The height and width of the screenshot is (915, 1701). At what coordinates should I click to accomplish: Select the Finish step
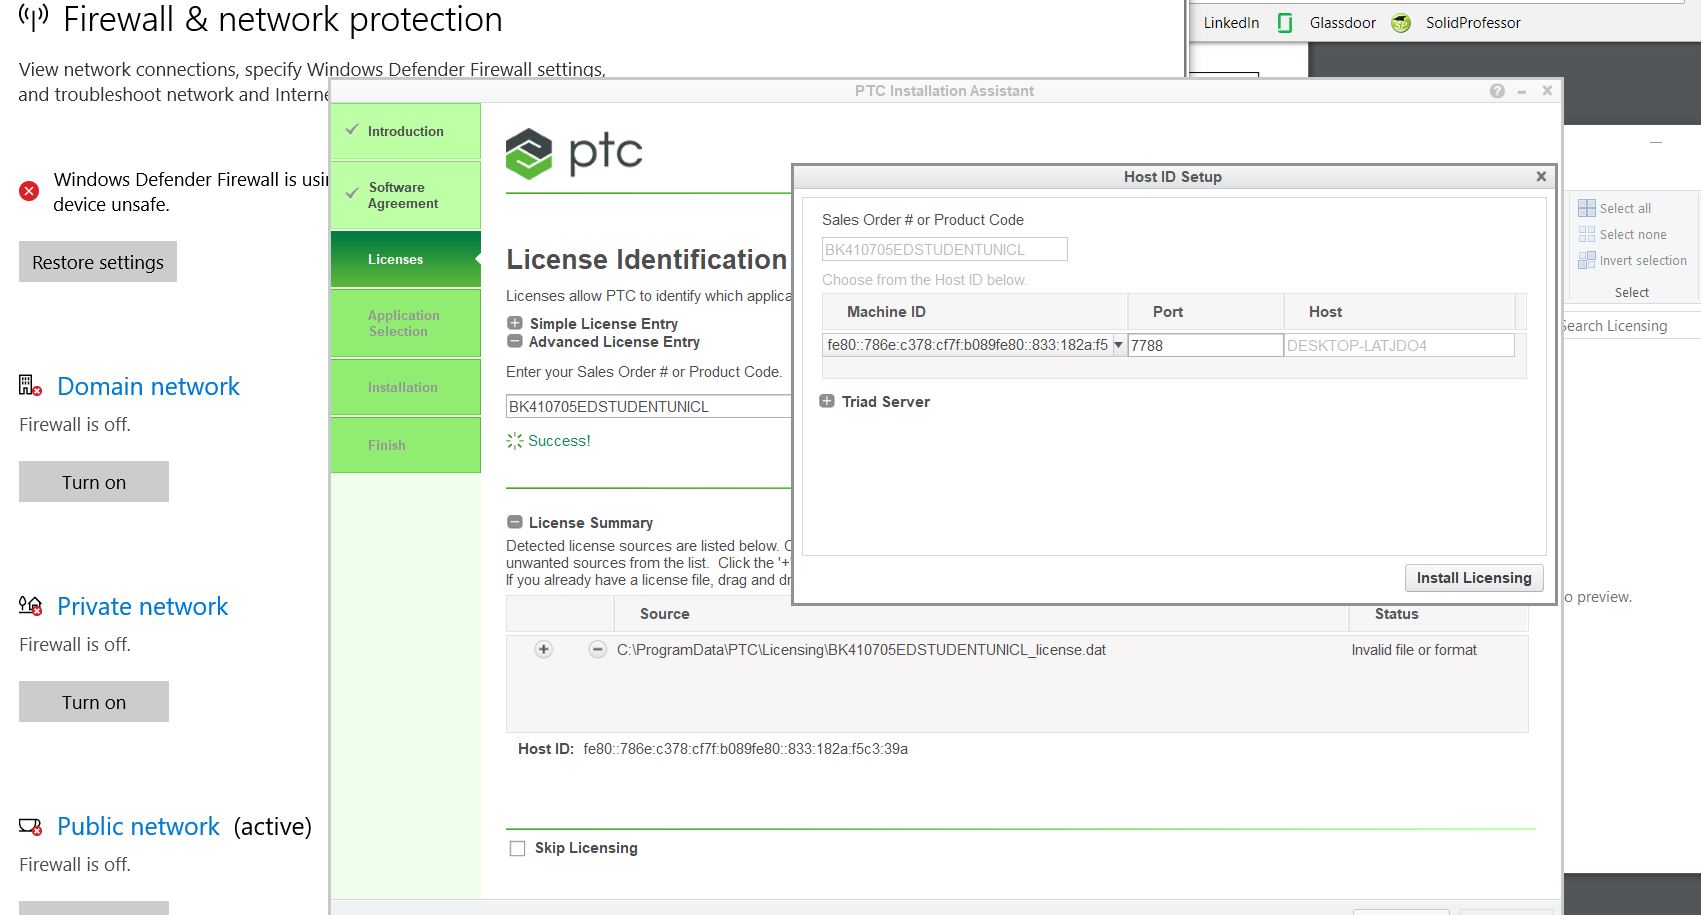[405, 445]
